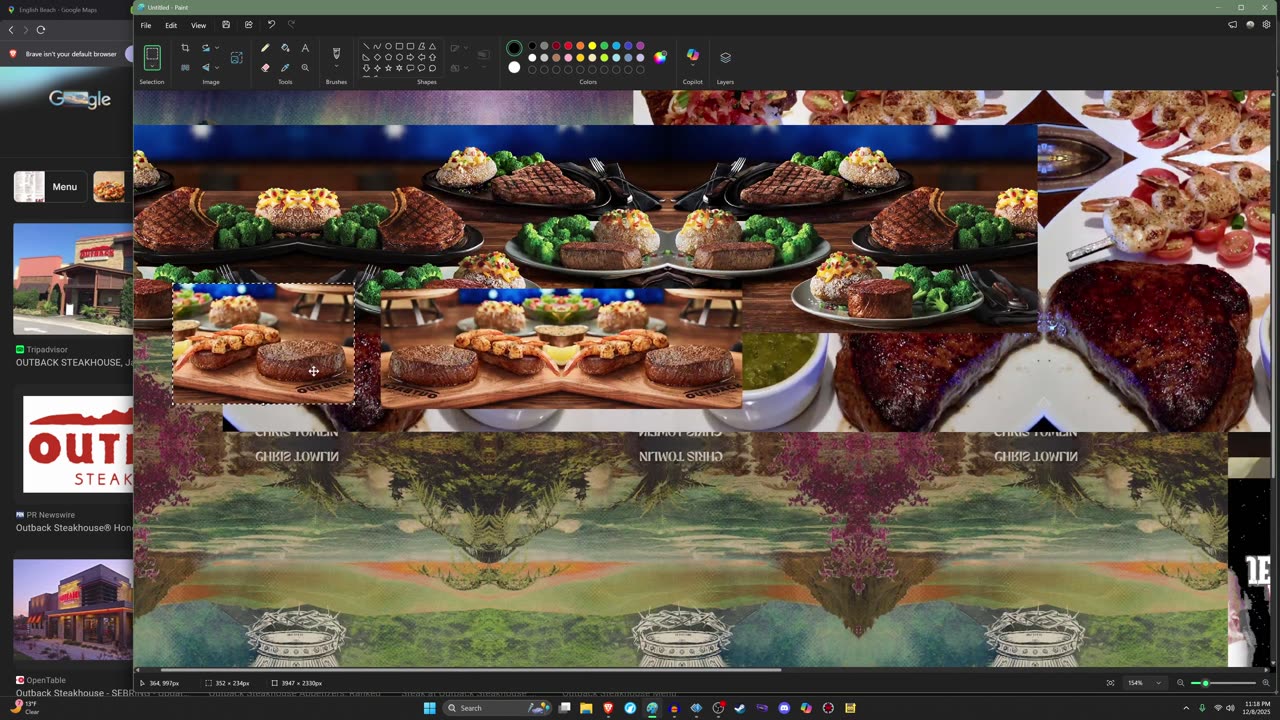This screenshot has width=1280, height=720.
Task: Click the Crop image icon
Action: [x=185, y=48]
